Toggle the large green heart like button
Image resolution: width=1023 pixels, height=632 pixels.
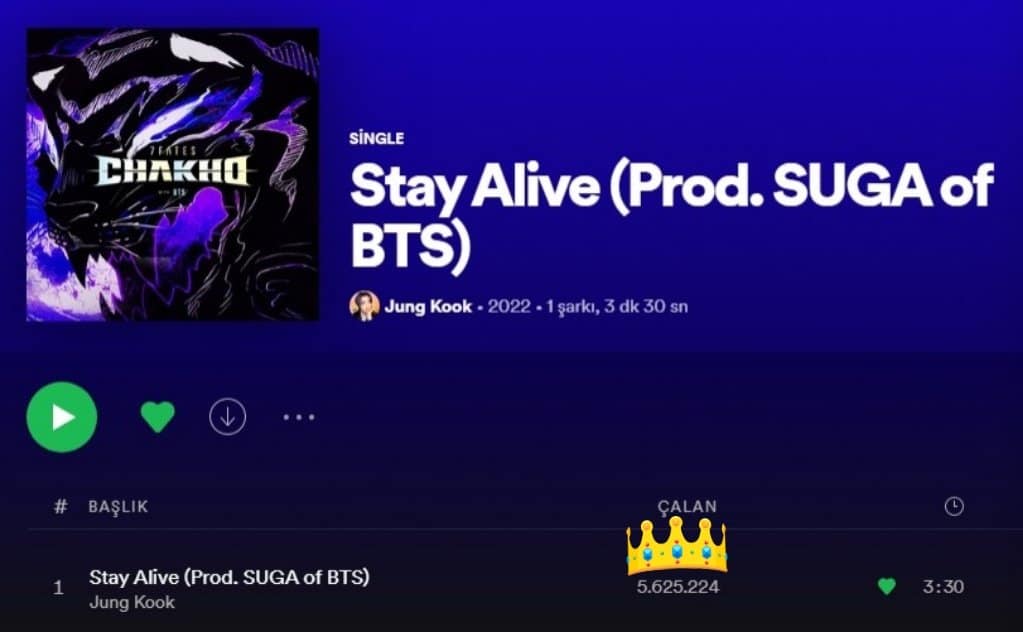pos(158,417)
